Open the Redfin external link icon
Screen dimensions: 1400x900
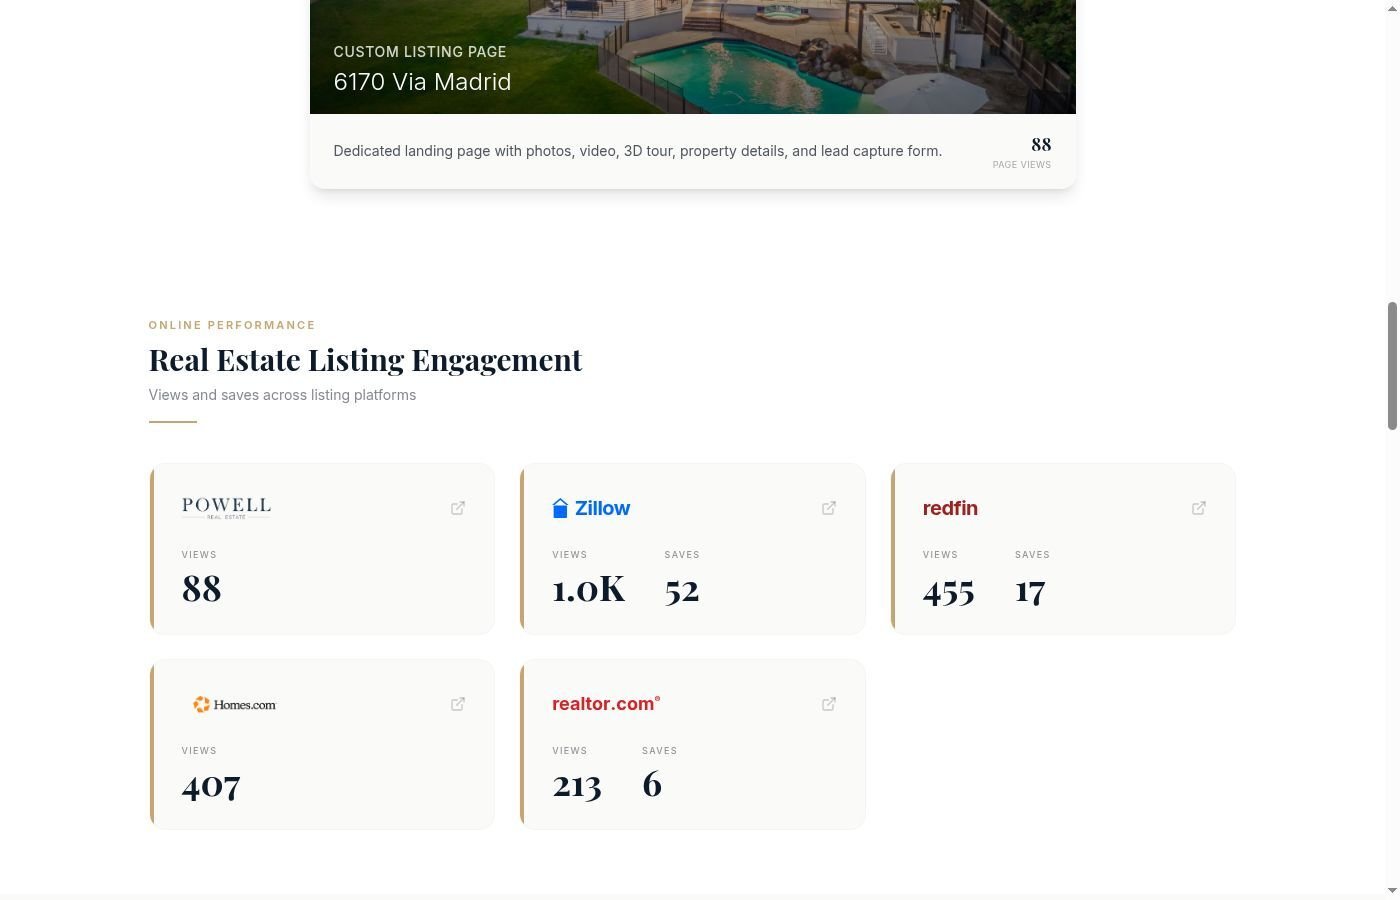point(1199,508)
